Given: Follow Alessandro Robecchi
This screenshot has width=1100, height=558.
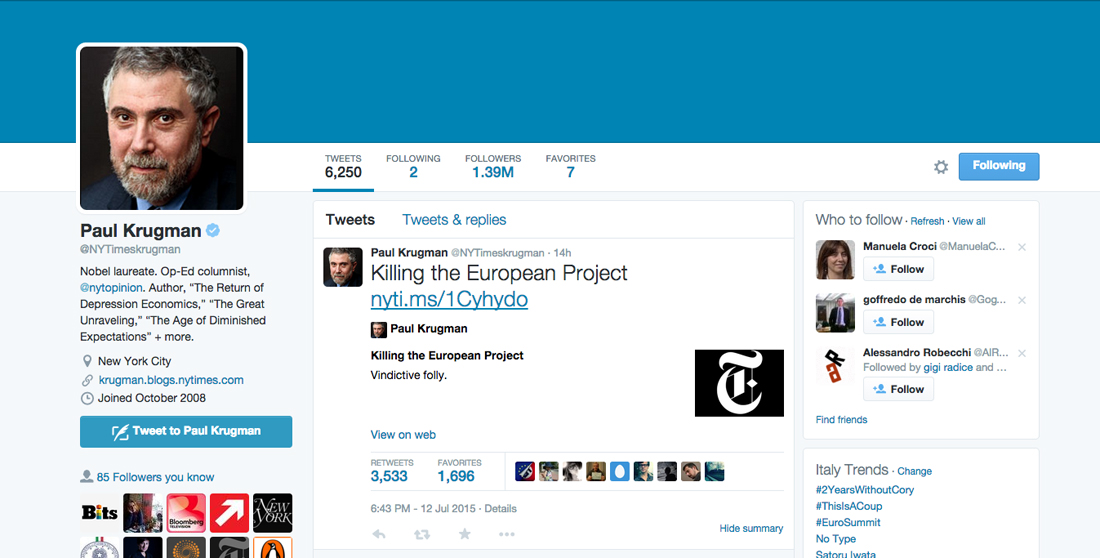Looking at the screenshot, I should pos(898,389).
